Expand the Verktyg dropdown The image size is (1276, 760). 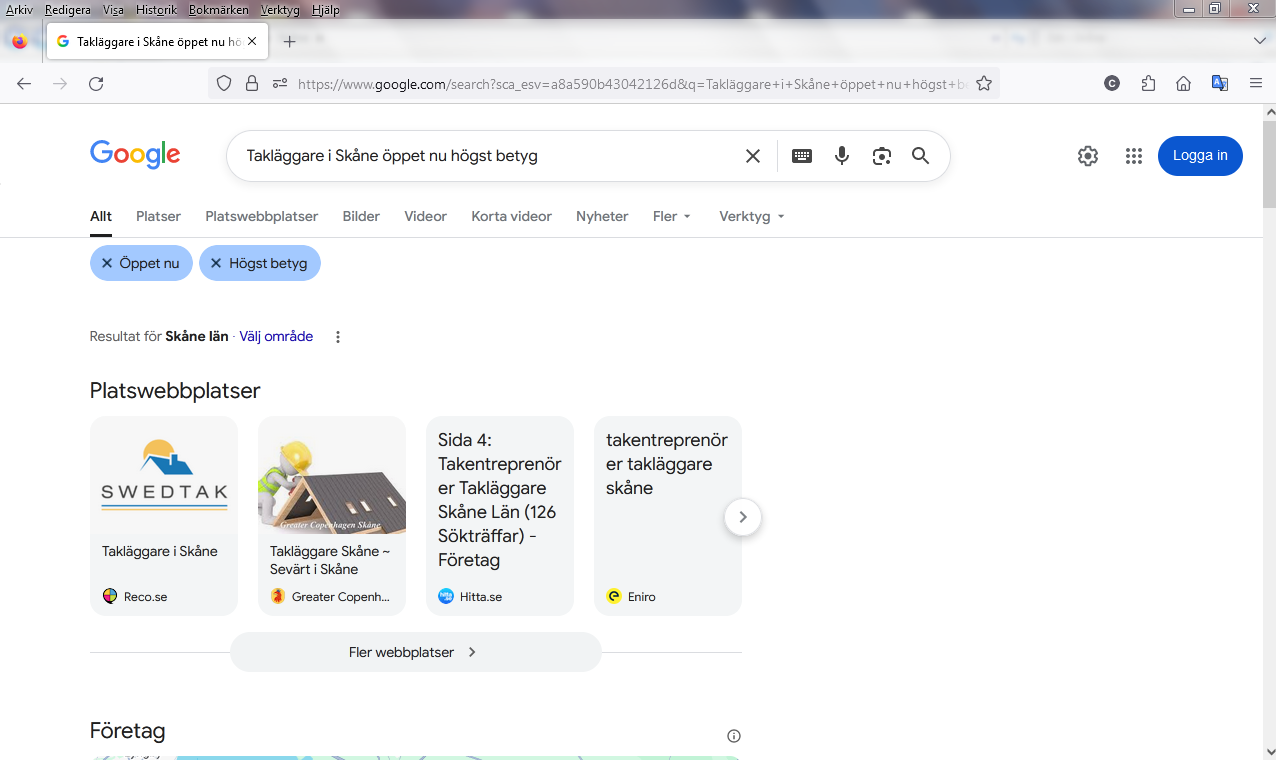[751, 216]
